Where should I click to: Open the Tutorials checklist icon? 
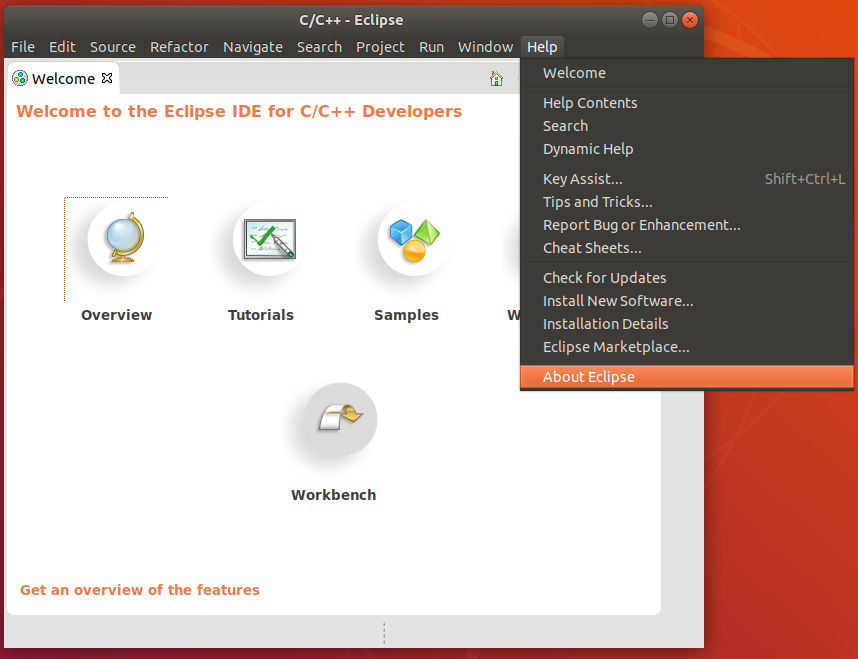[x=269, y=239]
